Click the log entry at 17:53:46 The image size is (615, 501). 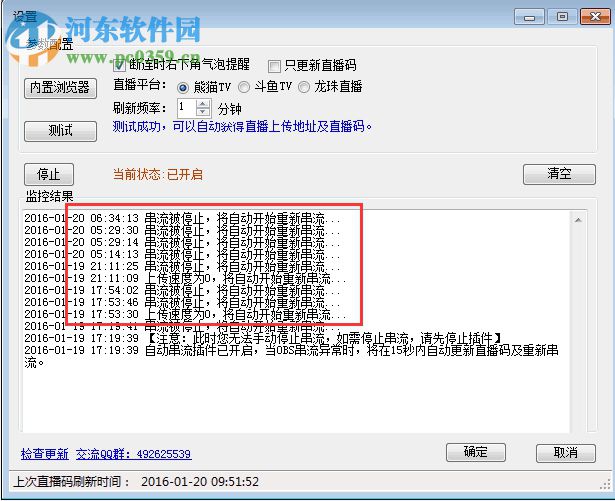182,303
